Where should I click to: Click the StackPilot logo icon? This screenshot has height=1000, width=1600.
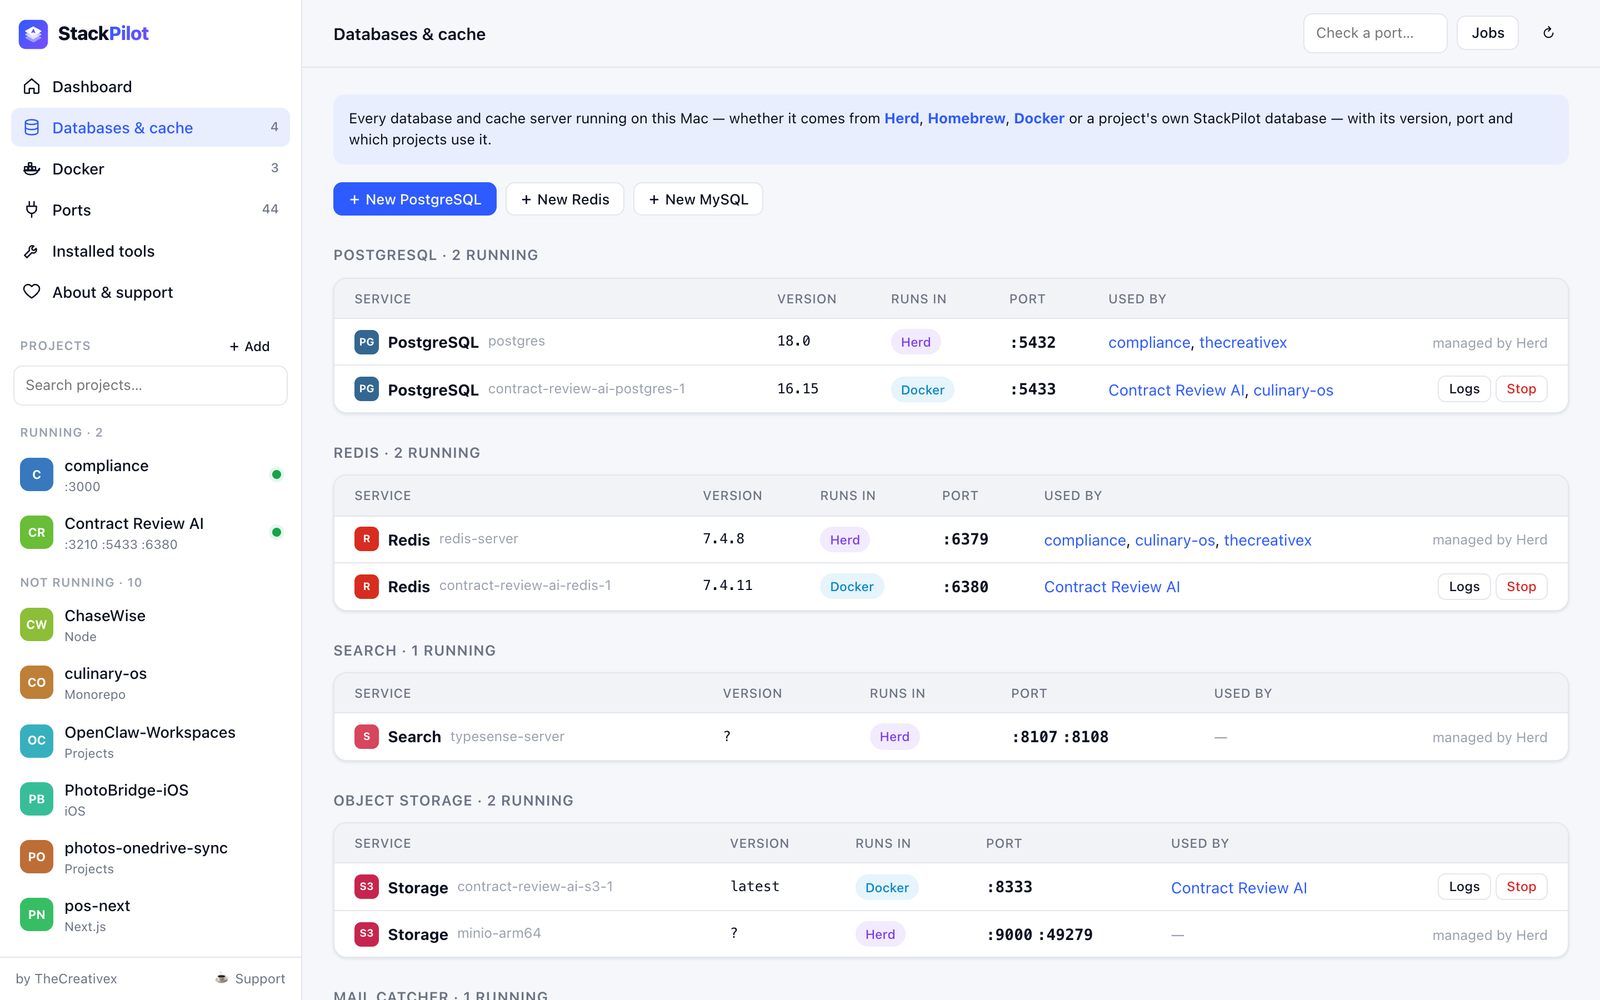tap(33, 34)
